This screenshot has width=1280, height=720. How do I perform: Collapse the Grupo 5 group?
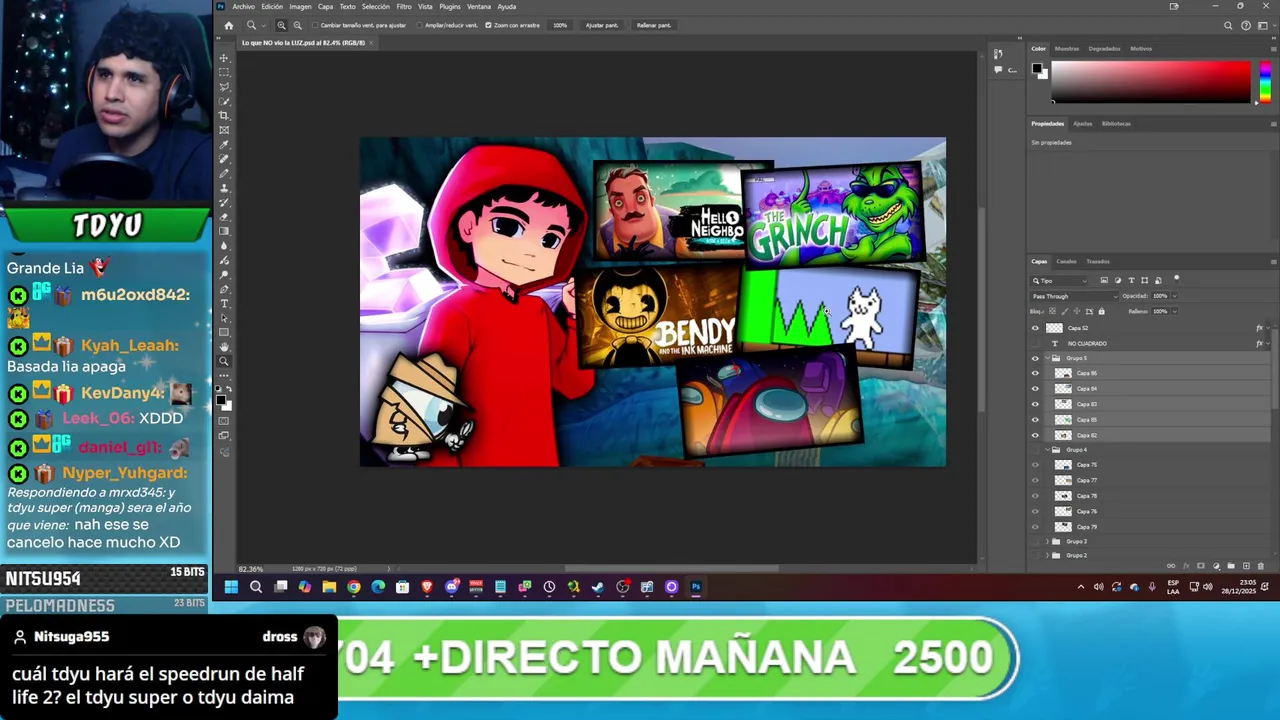(x=1046, y=358)
